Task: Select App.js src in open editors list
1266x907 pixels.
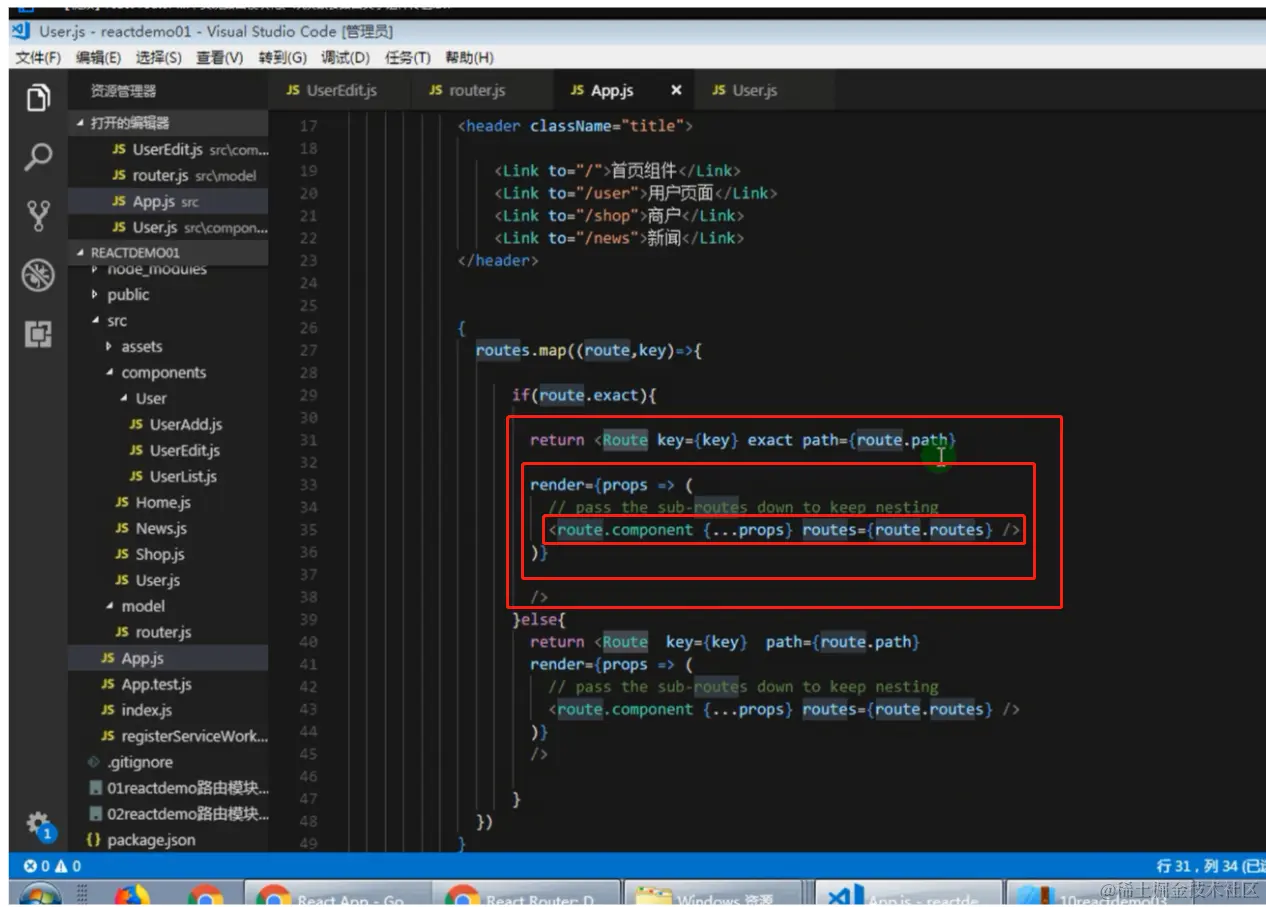Action: (x=168, y=202)
